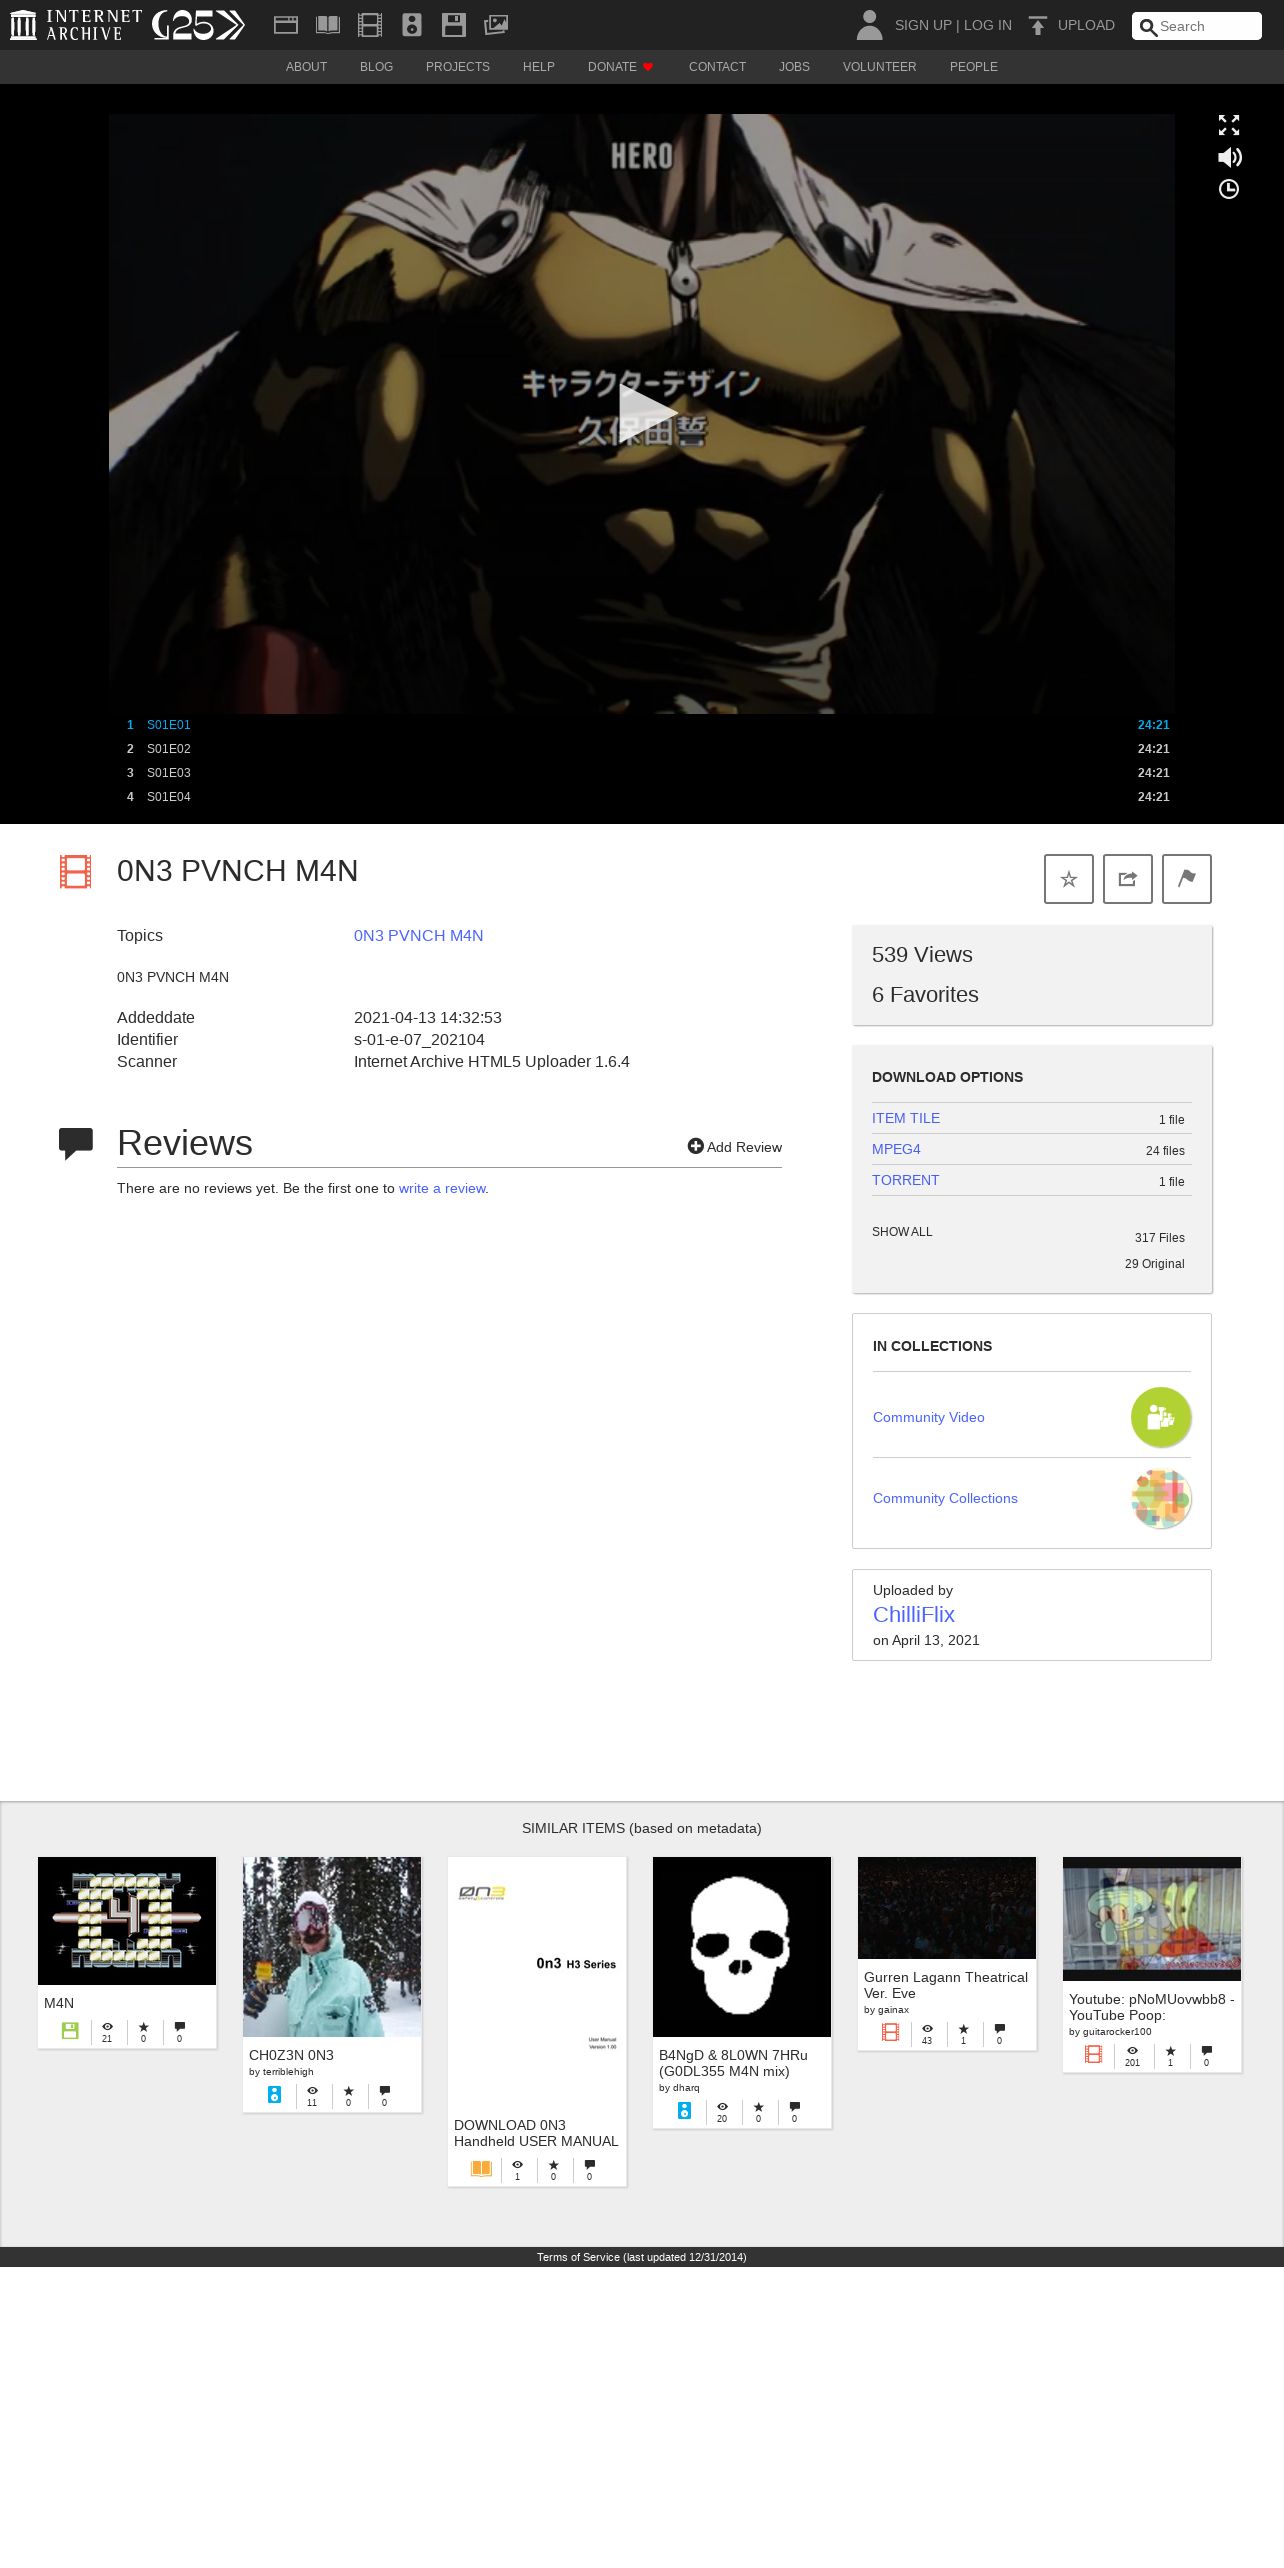Click the 25th anniversary logo
Image resolution: width=1284 pixels, height=2568 pixels.
coord(198,25)
